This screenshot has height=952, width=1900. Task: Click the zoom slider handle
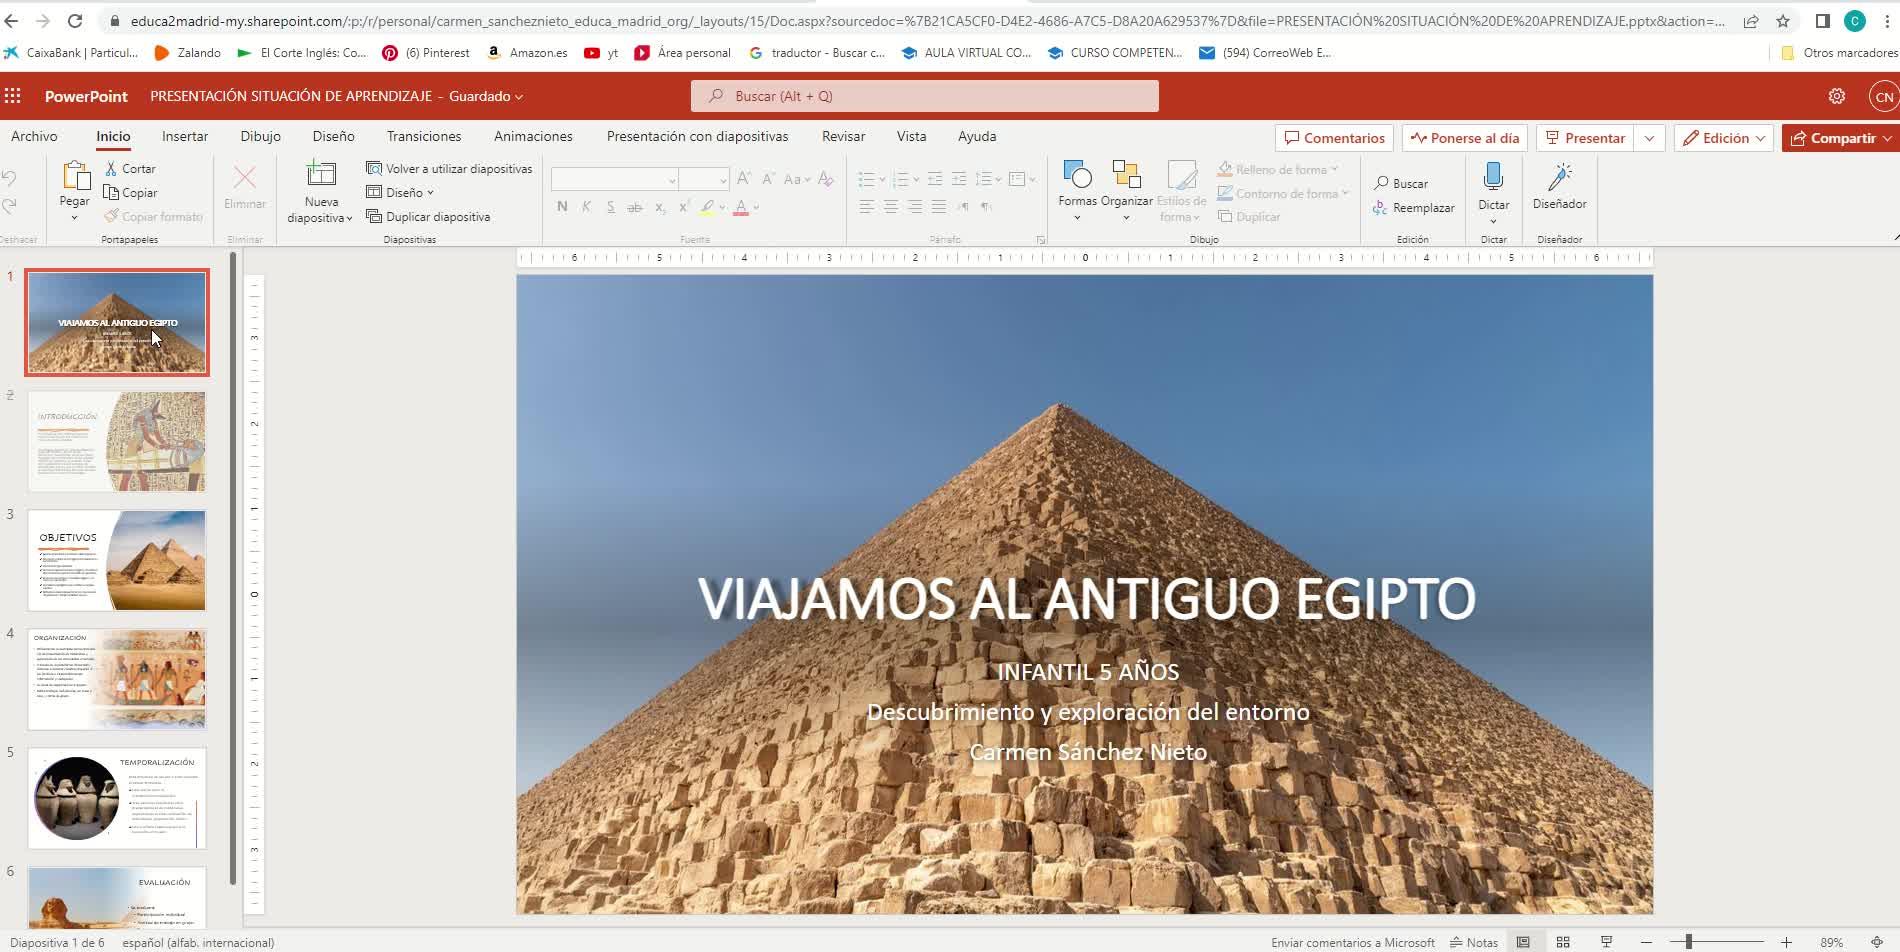click(1688, 942)
